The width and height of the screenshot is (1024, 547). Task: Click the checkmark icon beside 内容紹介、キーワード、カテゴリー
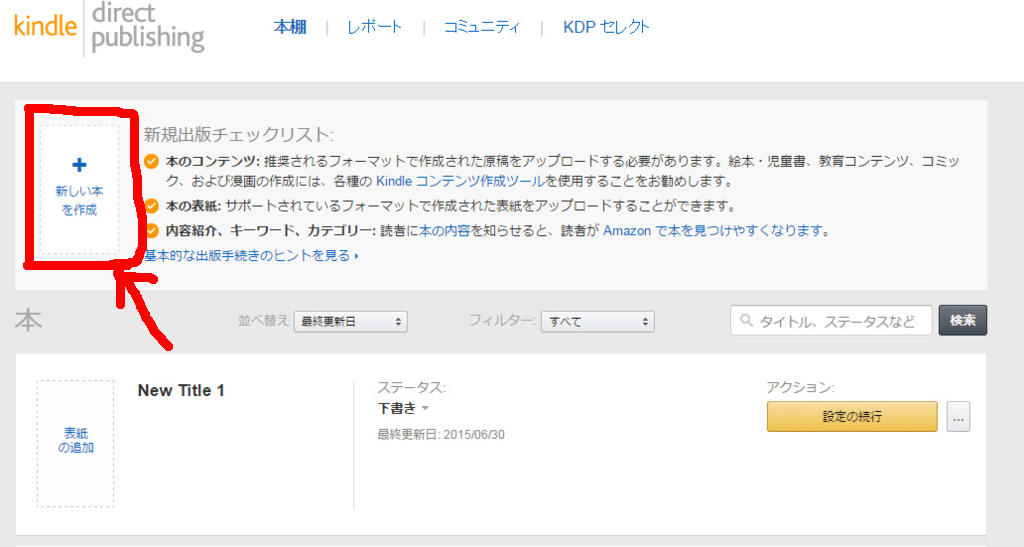(152, 230)
